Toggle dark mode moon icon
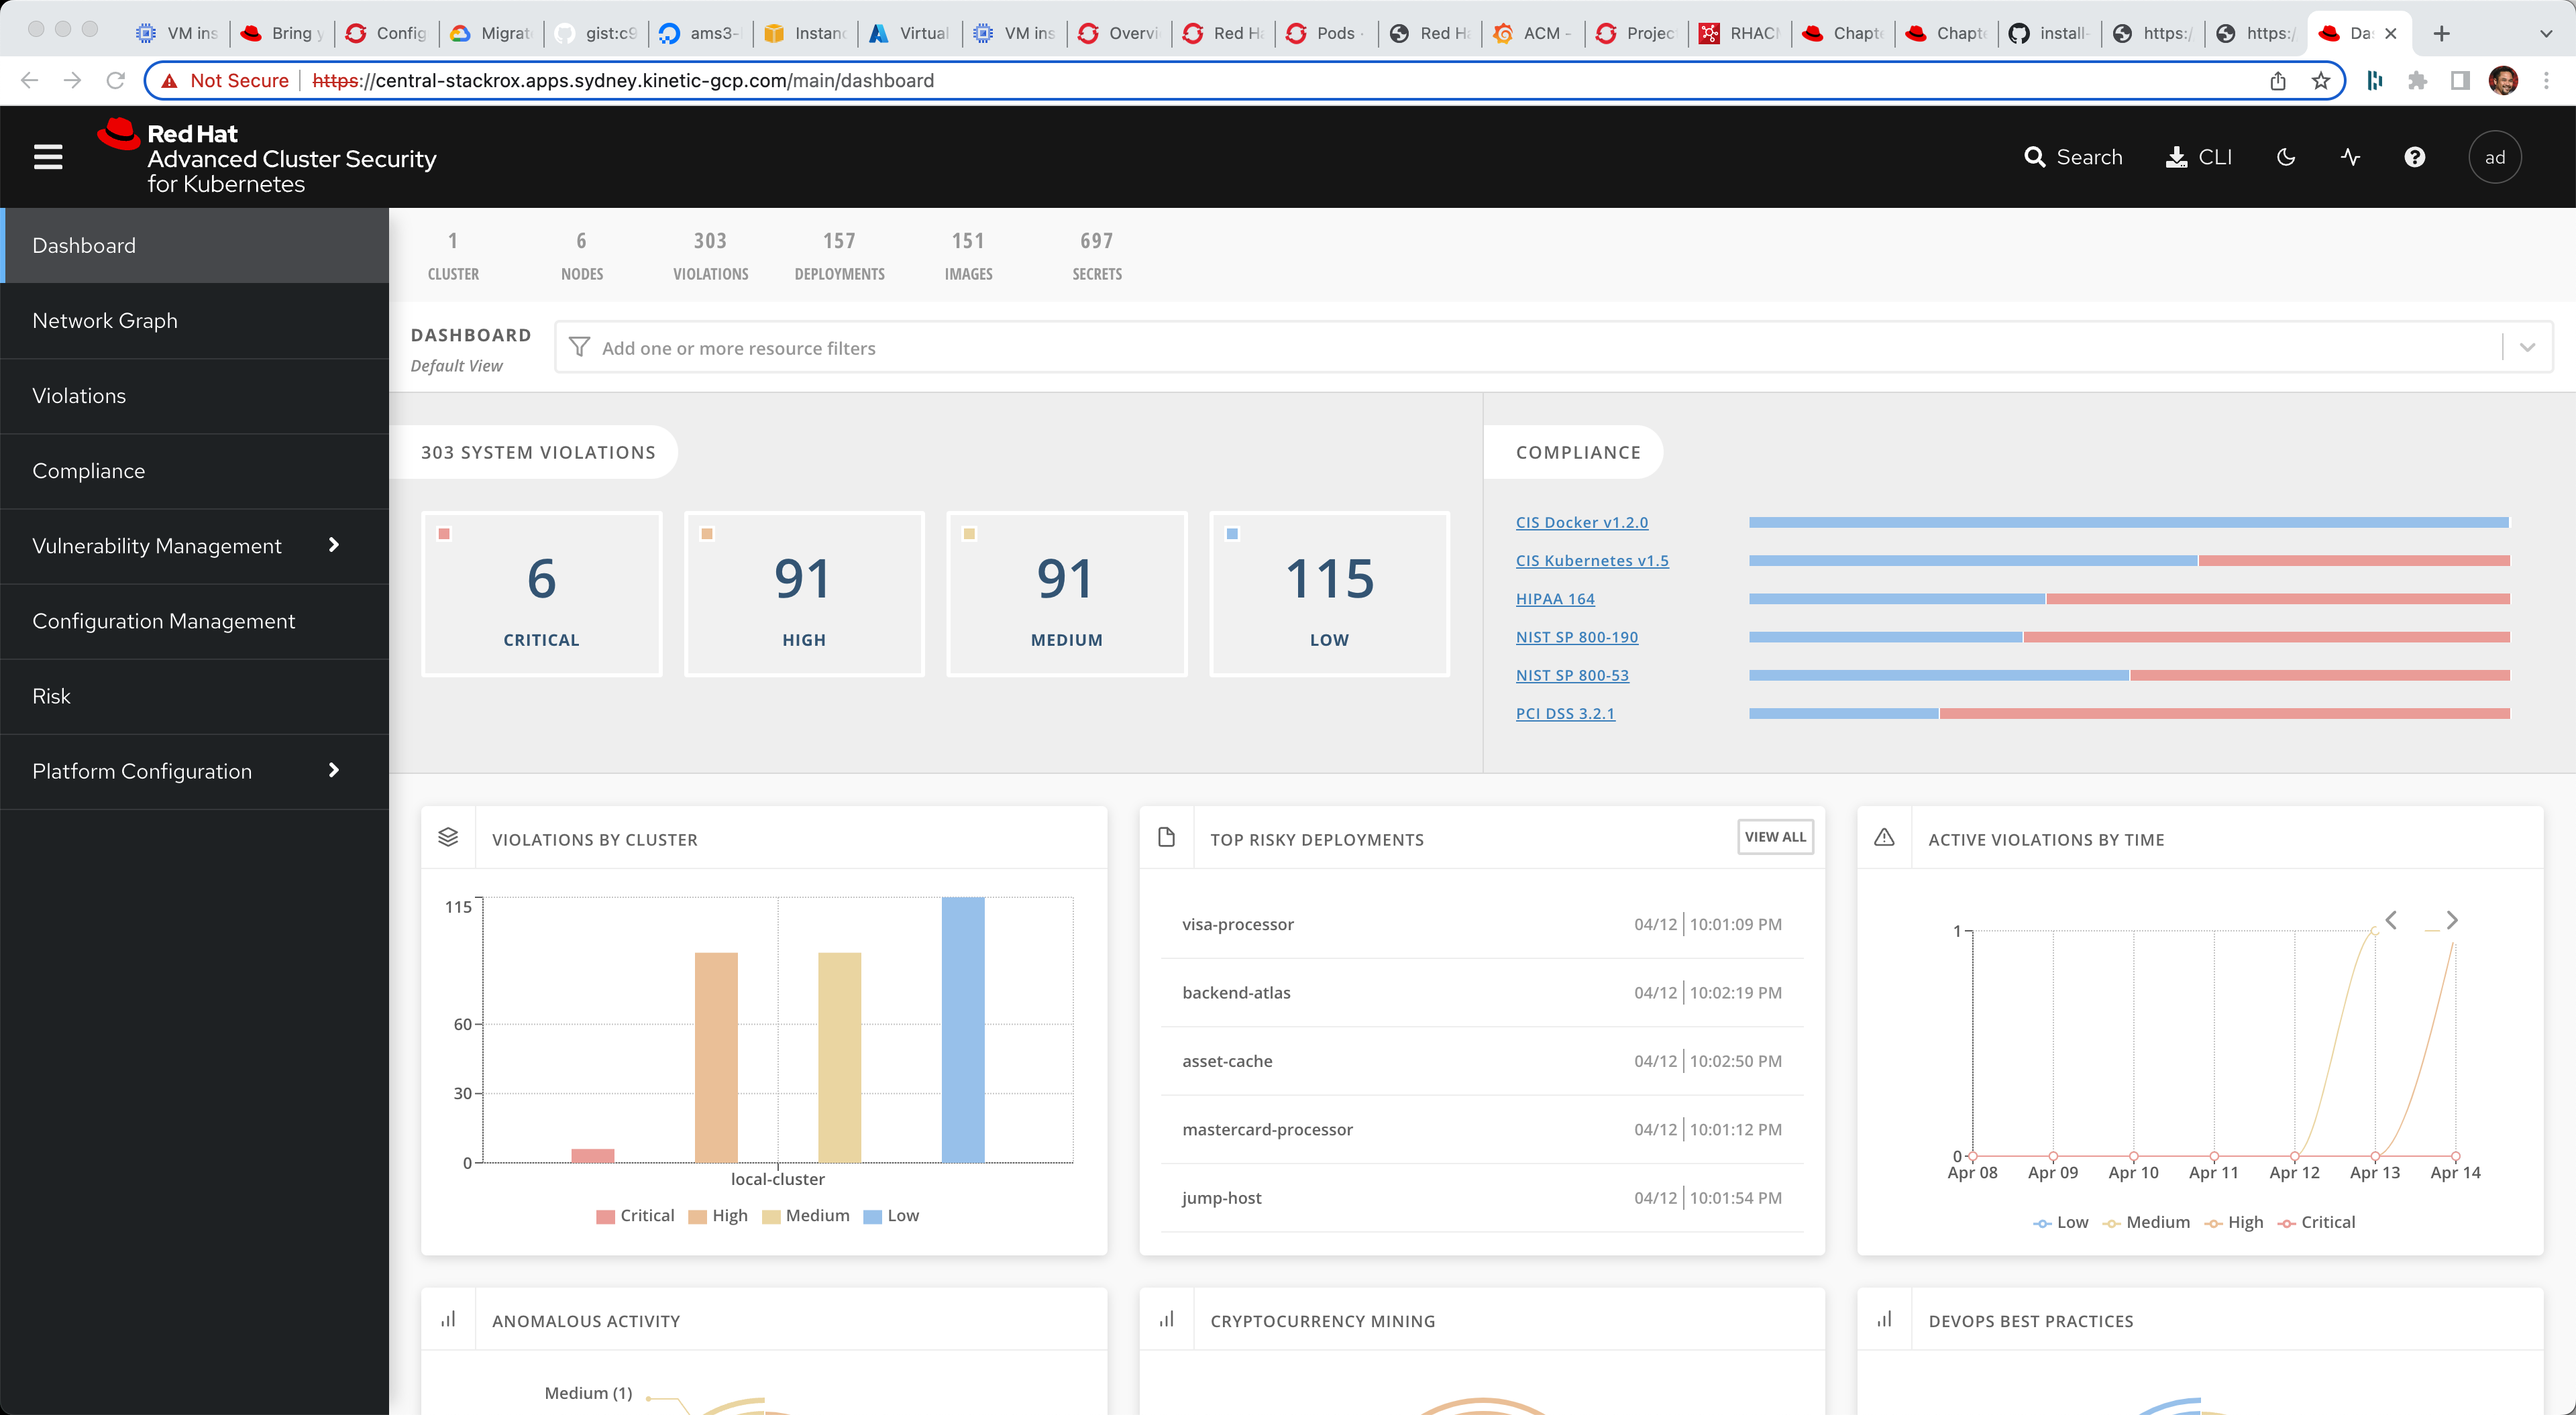2576x1415 pixels. pyautogui.click(x=2287, y=158)
